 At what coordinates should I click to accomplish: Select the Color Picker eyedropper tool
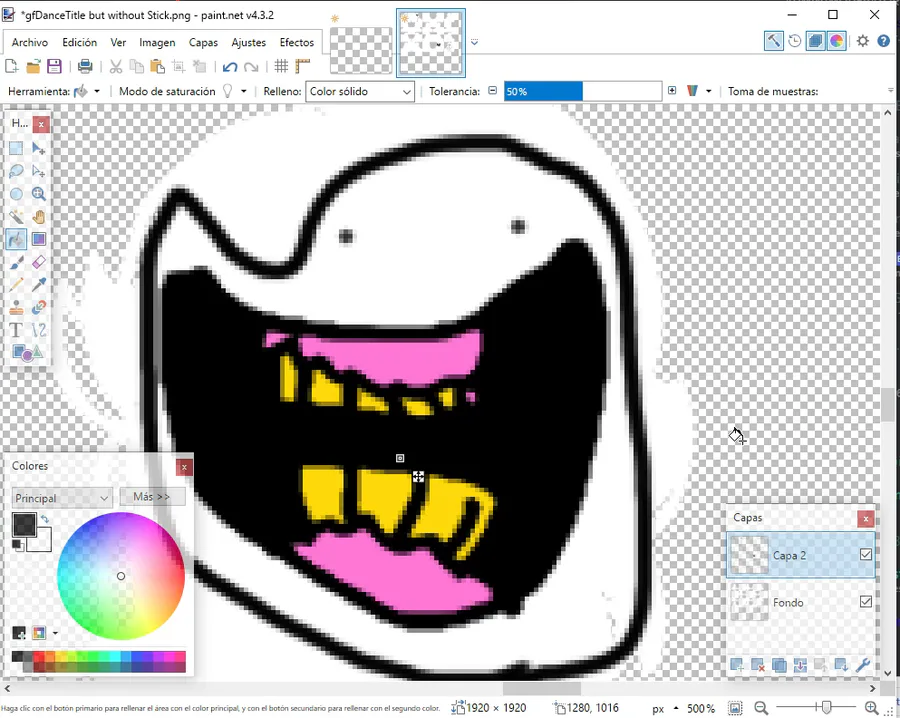coord(38,285)
